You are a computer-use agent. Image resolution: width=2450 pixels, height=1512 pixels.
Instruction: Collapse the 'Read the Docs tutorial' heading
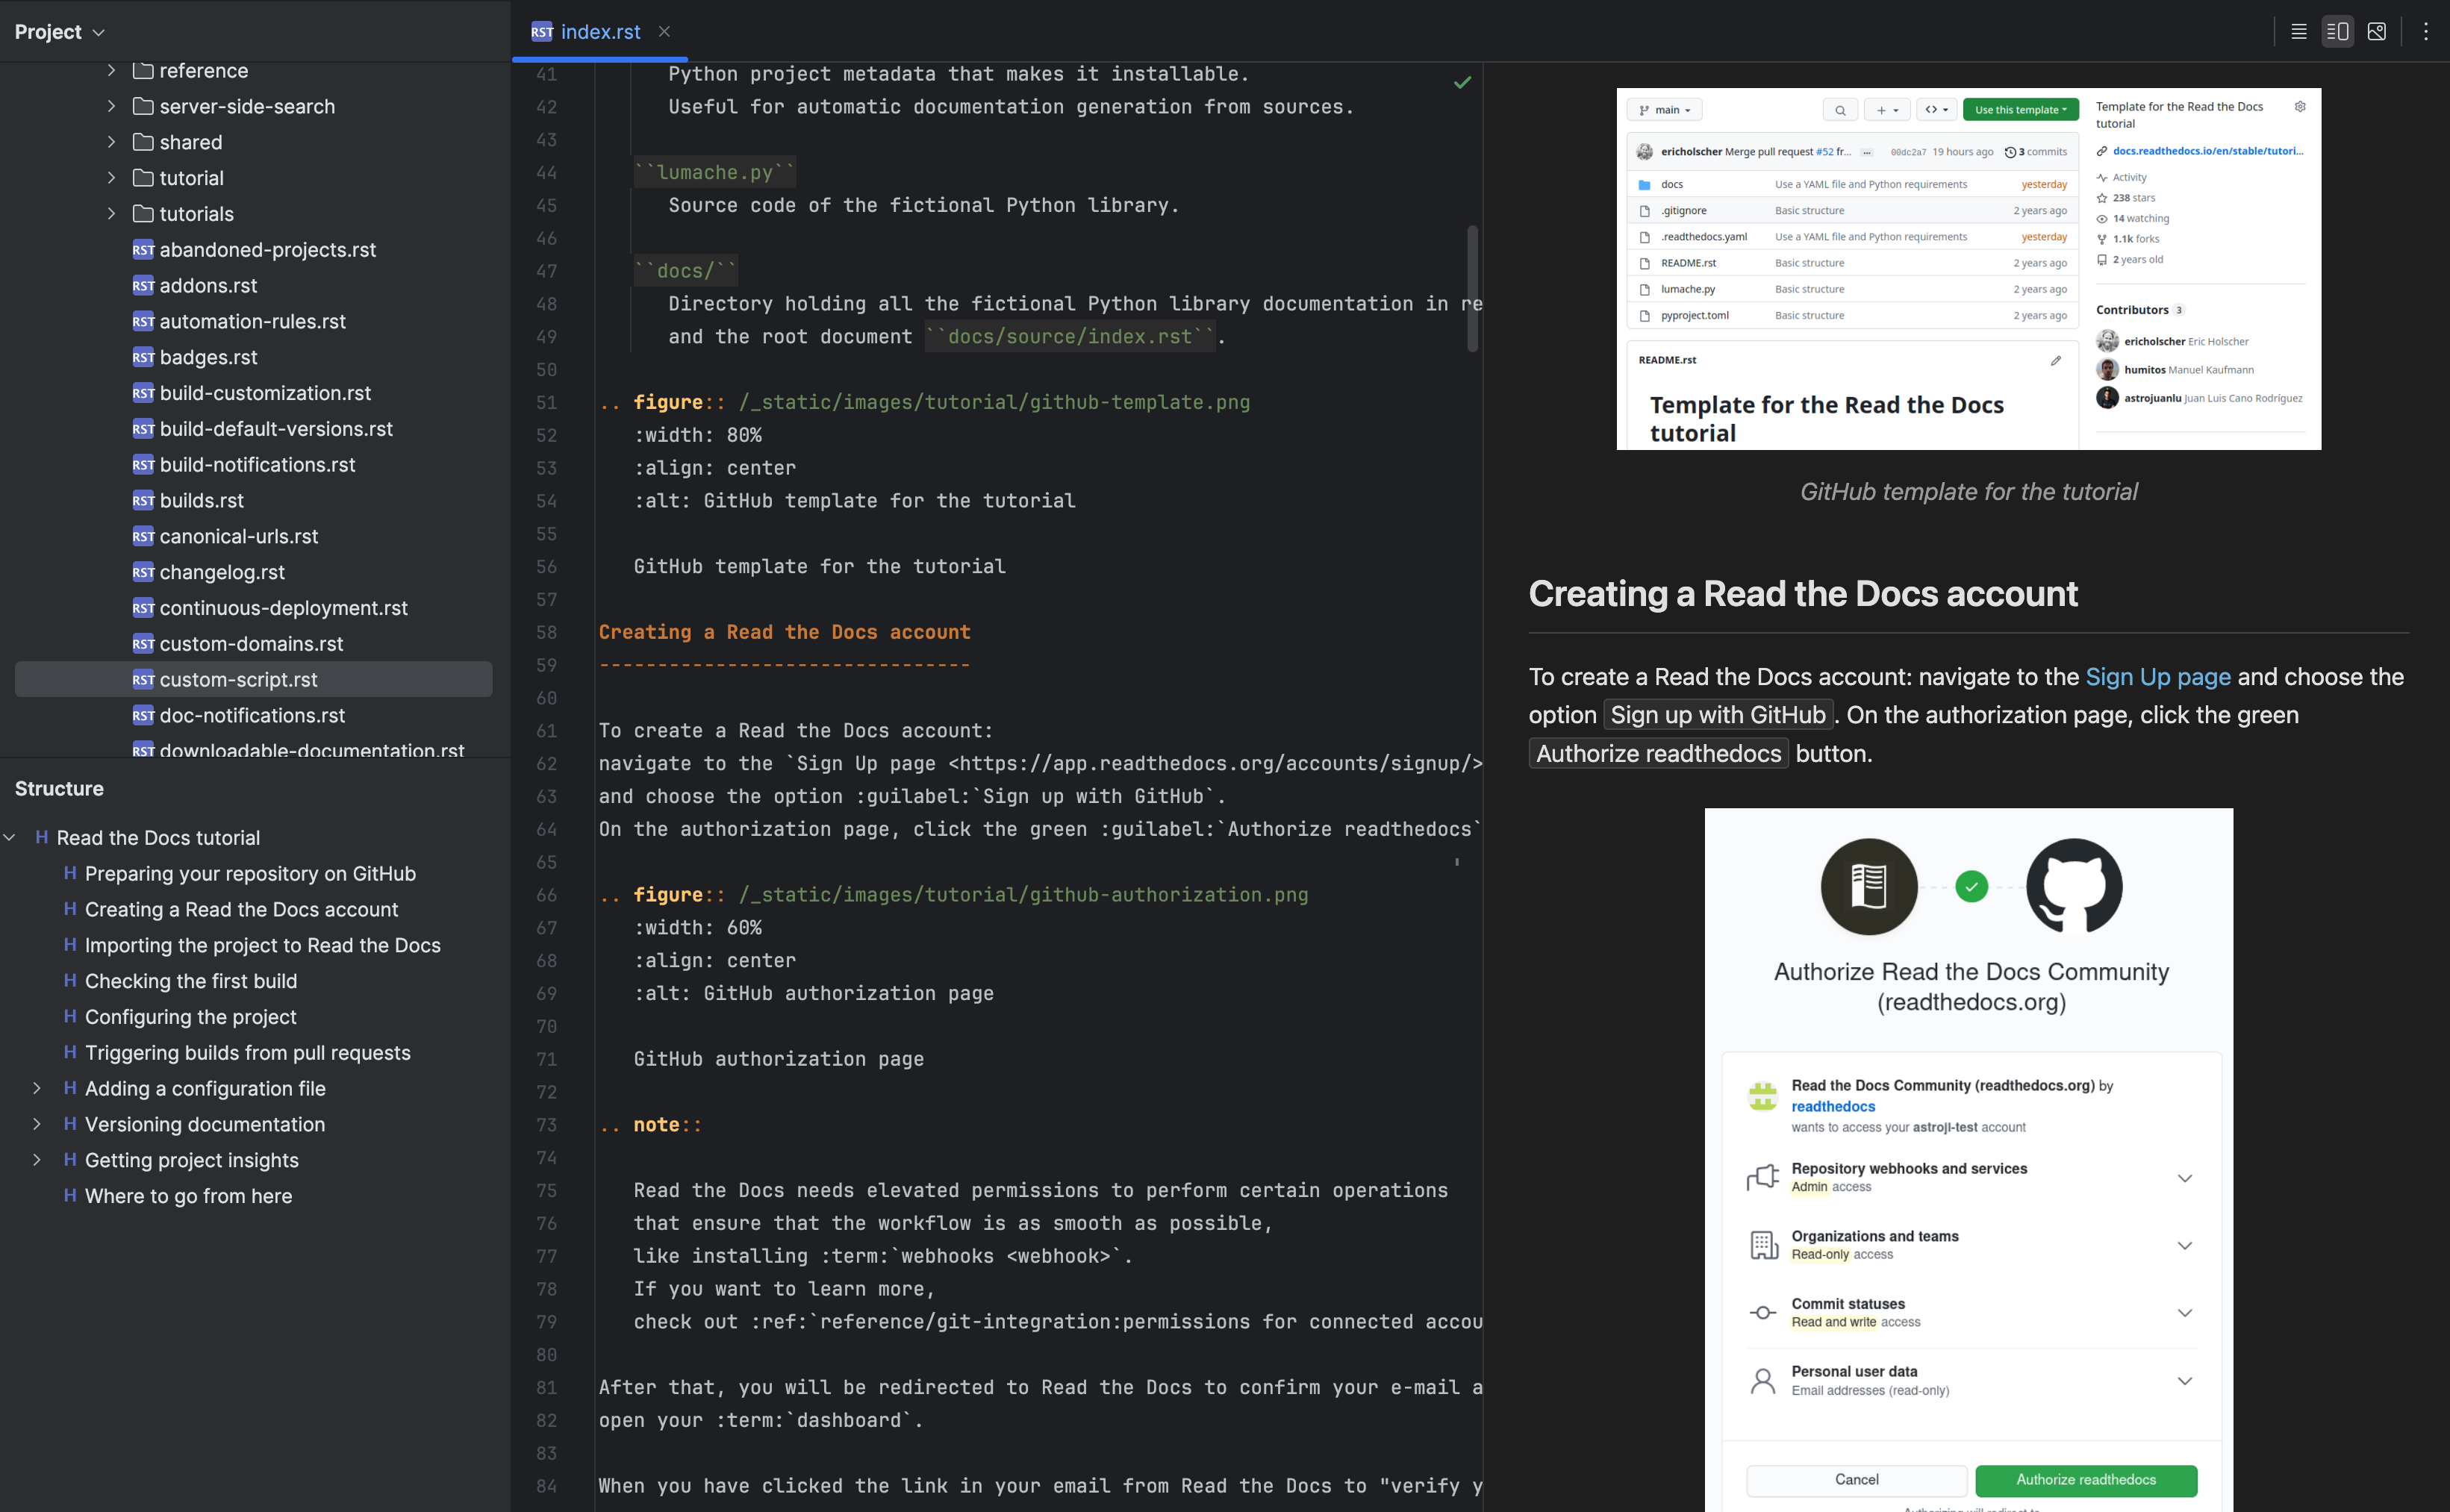tap(10, 837)
